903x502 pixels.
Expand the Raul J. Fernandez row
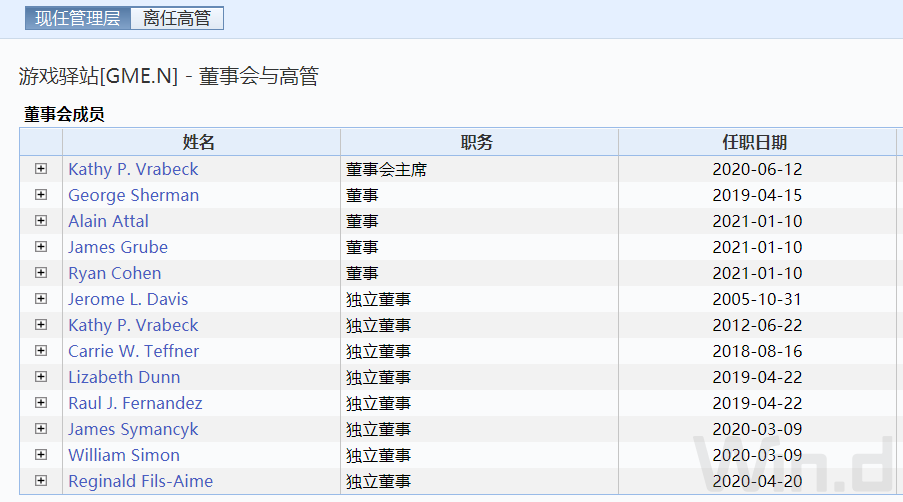coord(41,402)
